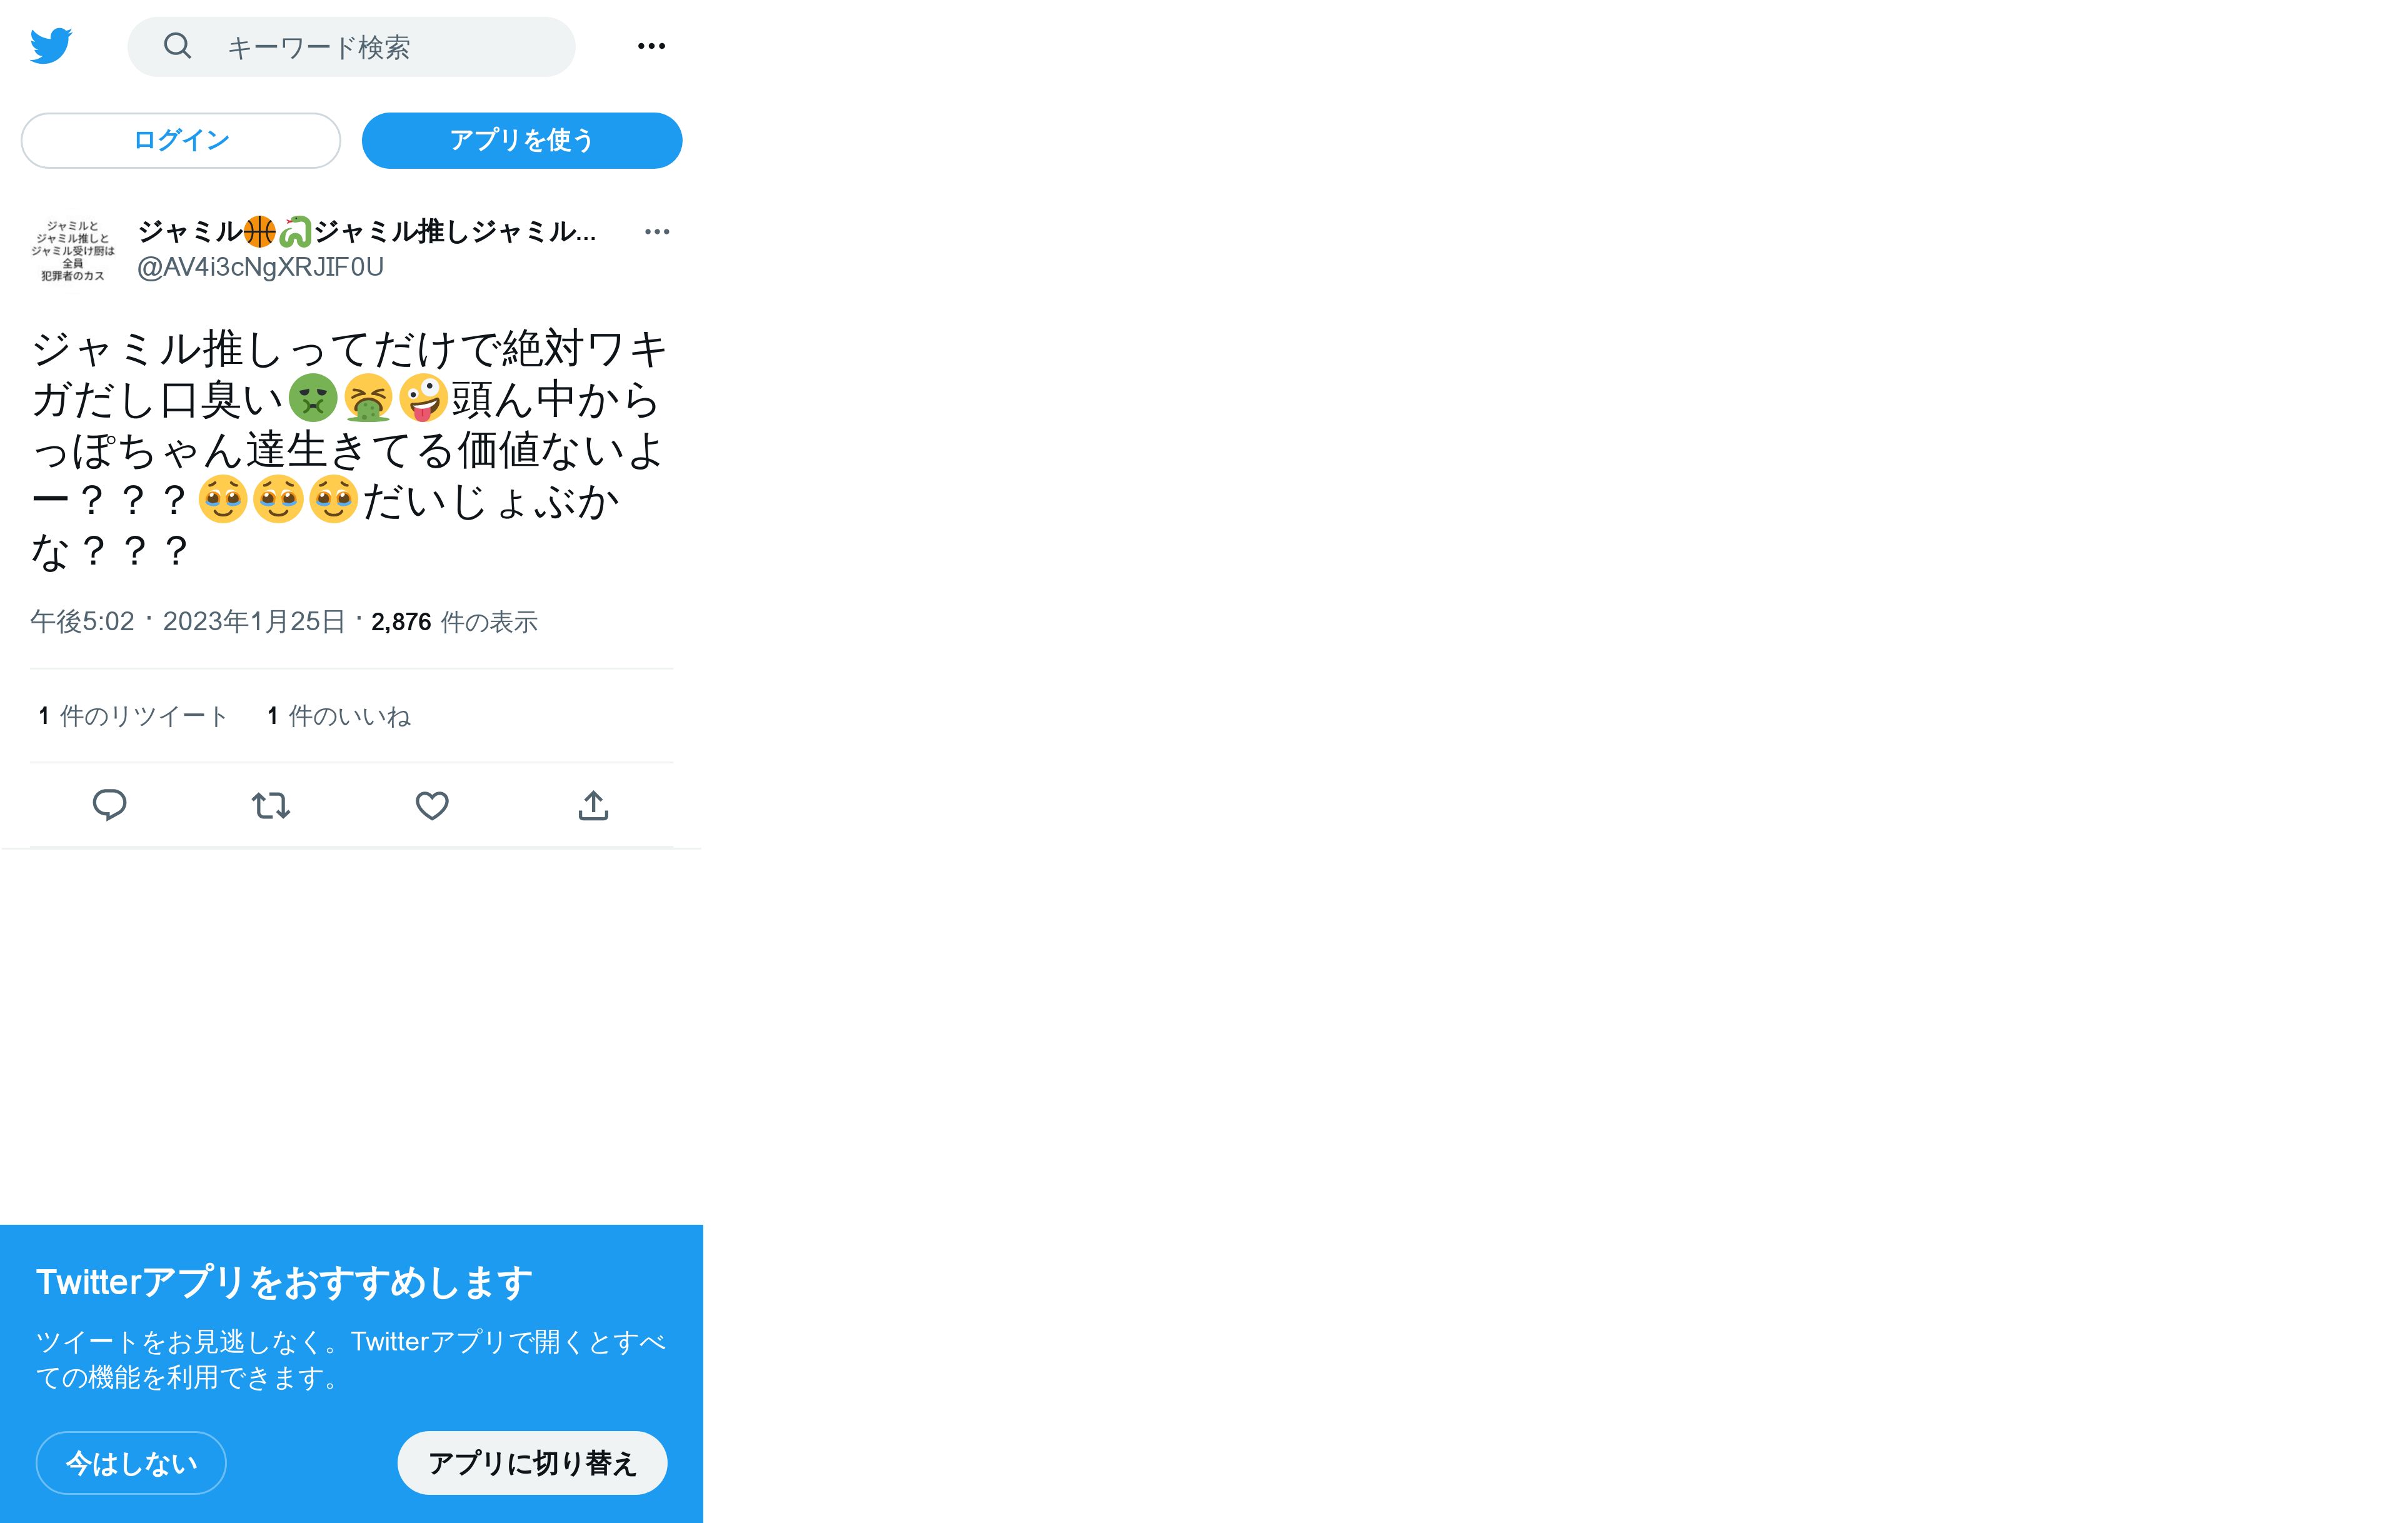
Task: Click the retweet arrows icon
Action: 271,805
